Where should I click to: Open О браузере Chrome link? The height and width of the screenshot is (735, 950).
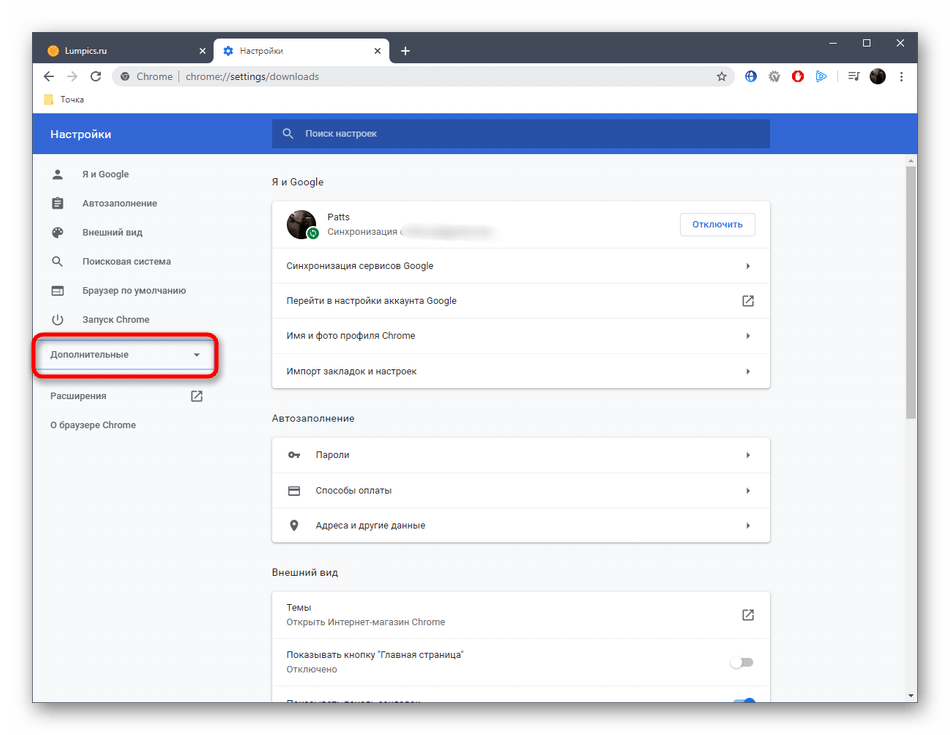click(93, 425)
